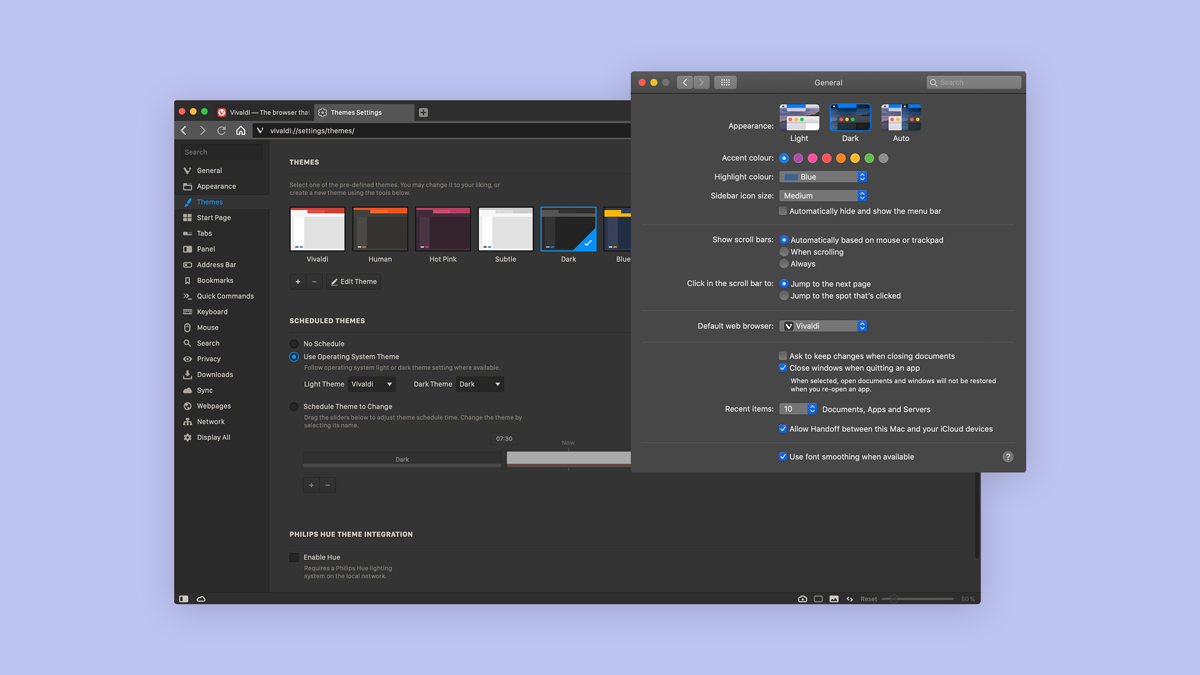1200x675 pixels.
Task: Click the image toggle icon in status bar
Action: 834,599
